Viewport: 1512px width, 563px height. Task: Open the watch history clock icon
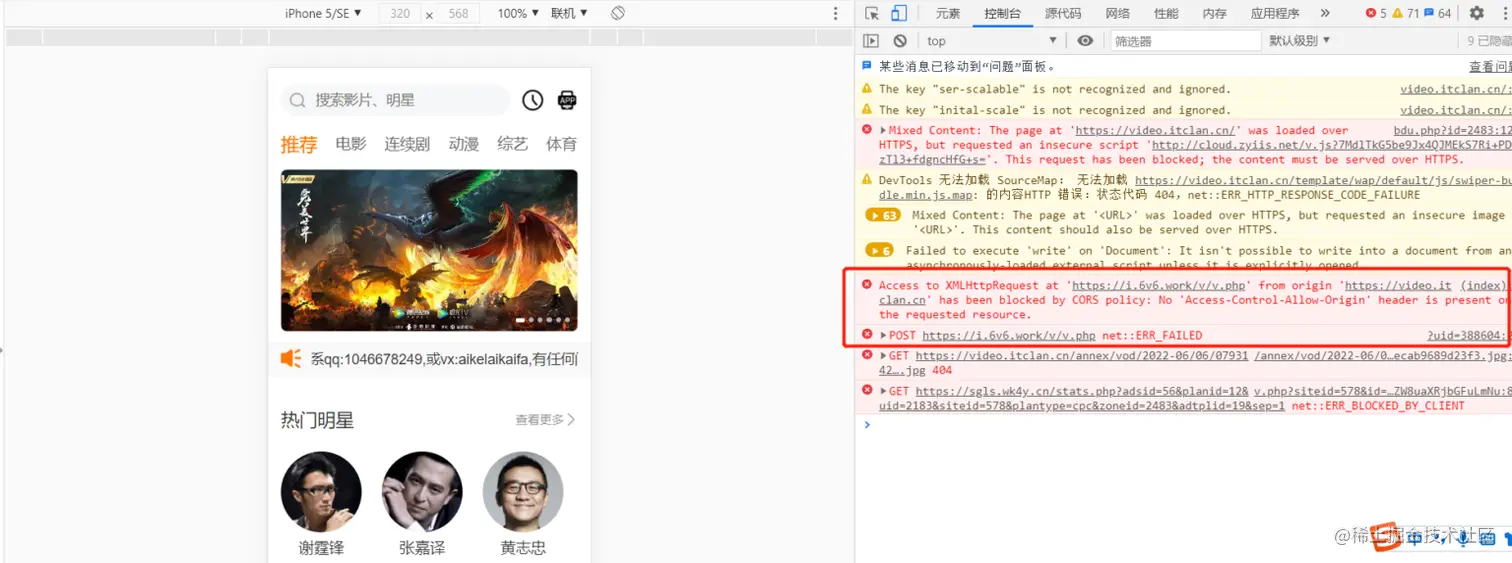click(533, 100)
